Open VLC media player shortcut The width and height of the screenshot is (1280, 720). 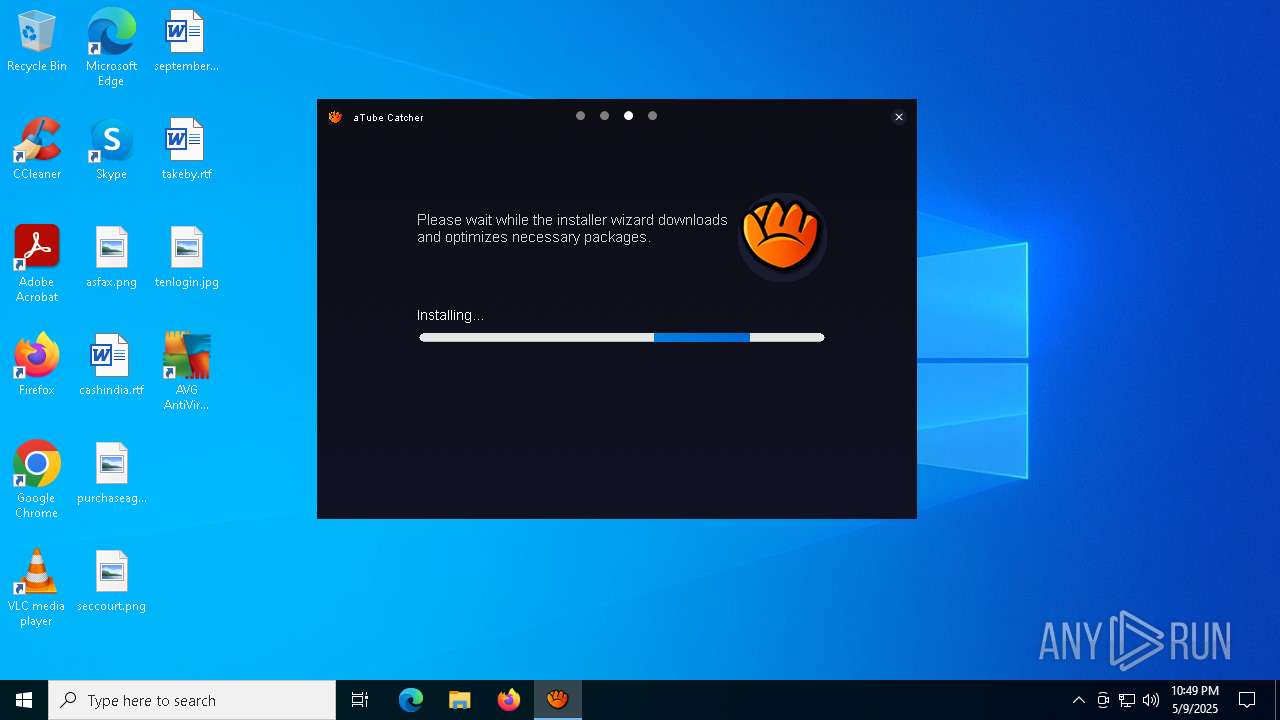(x=37, y=588)
